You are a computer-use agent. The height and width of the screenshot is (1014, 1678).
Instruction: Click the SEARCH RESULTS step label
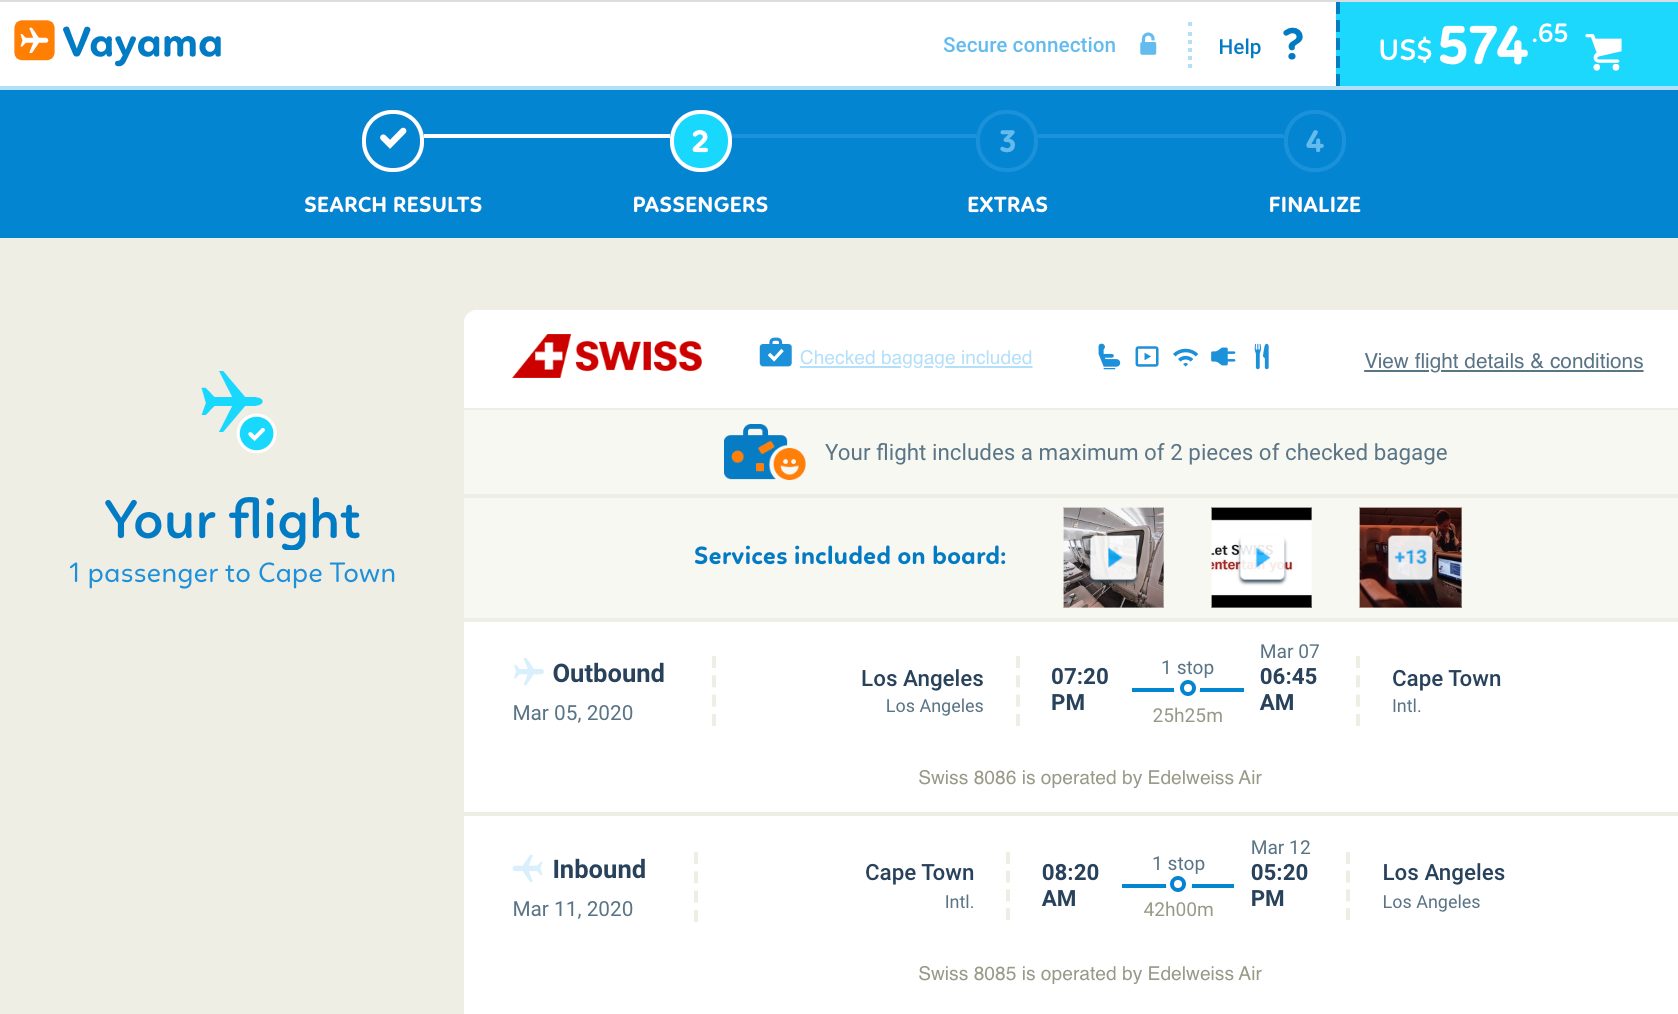click(x=393, y=205)
